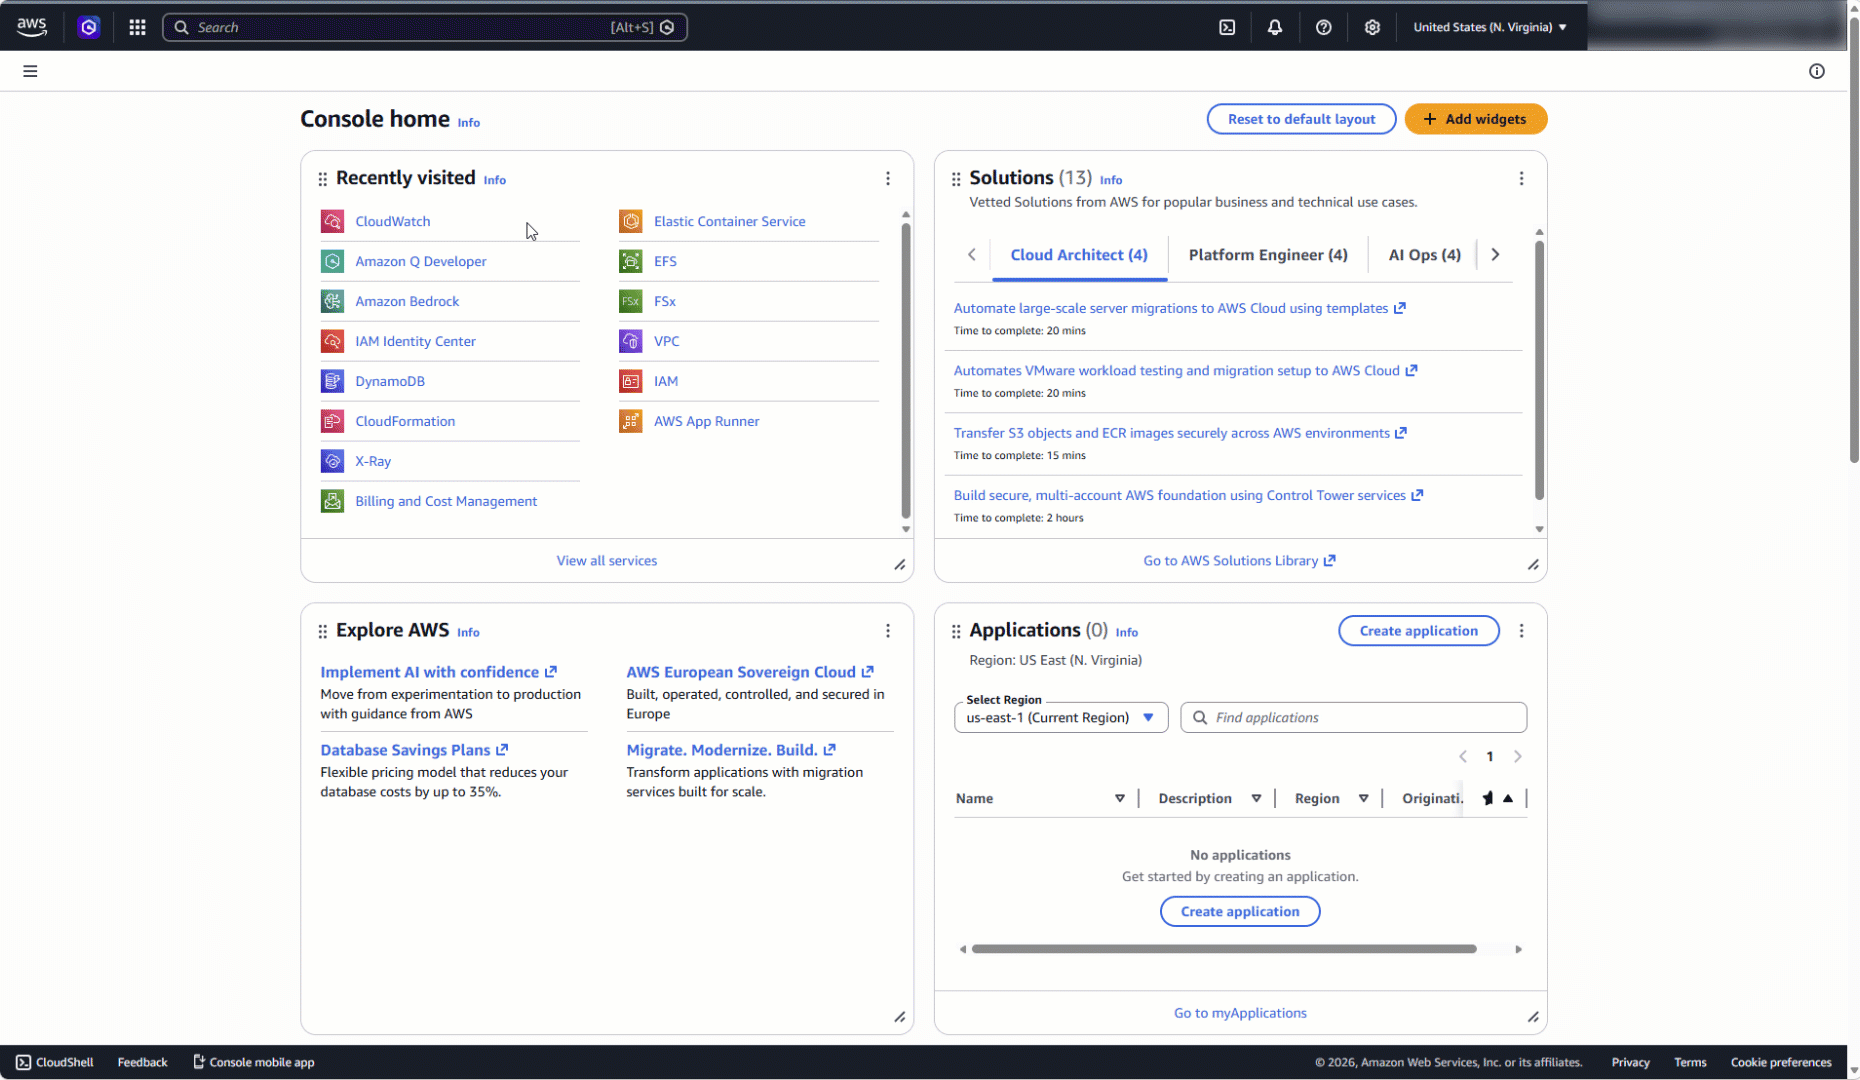1860x1080 pixels.
Task: Click the X-Ray icon
Action: pos(332,461)
